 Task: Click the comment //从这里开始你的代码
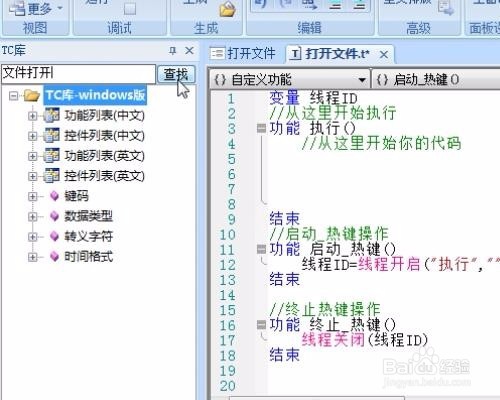[381, 143]
